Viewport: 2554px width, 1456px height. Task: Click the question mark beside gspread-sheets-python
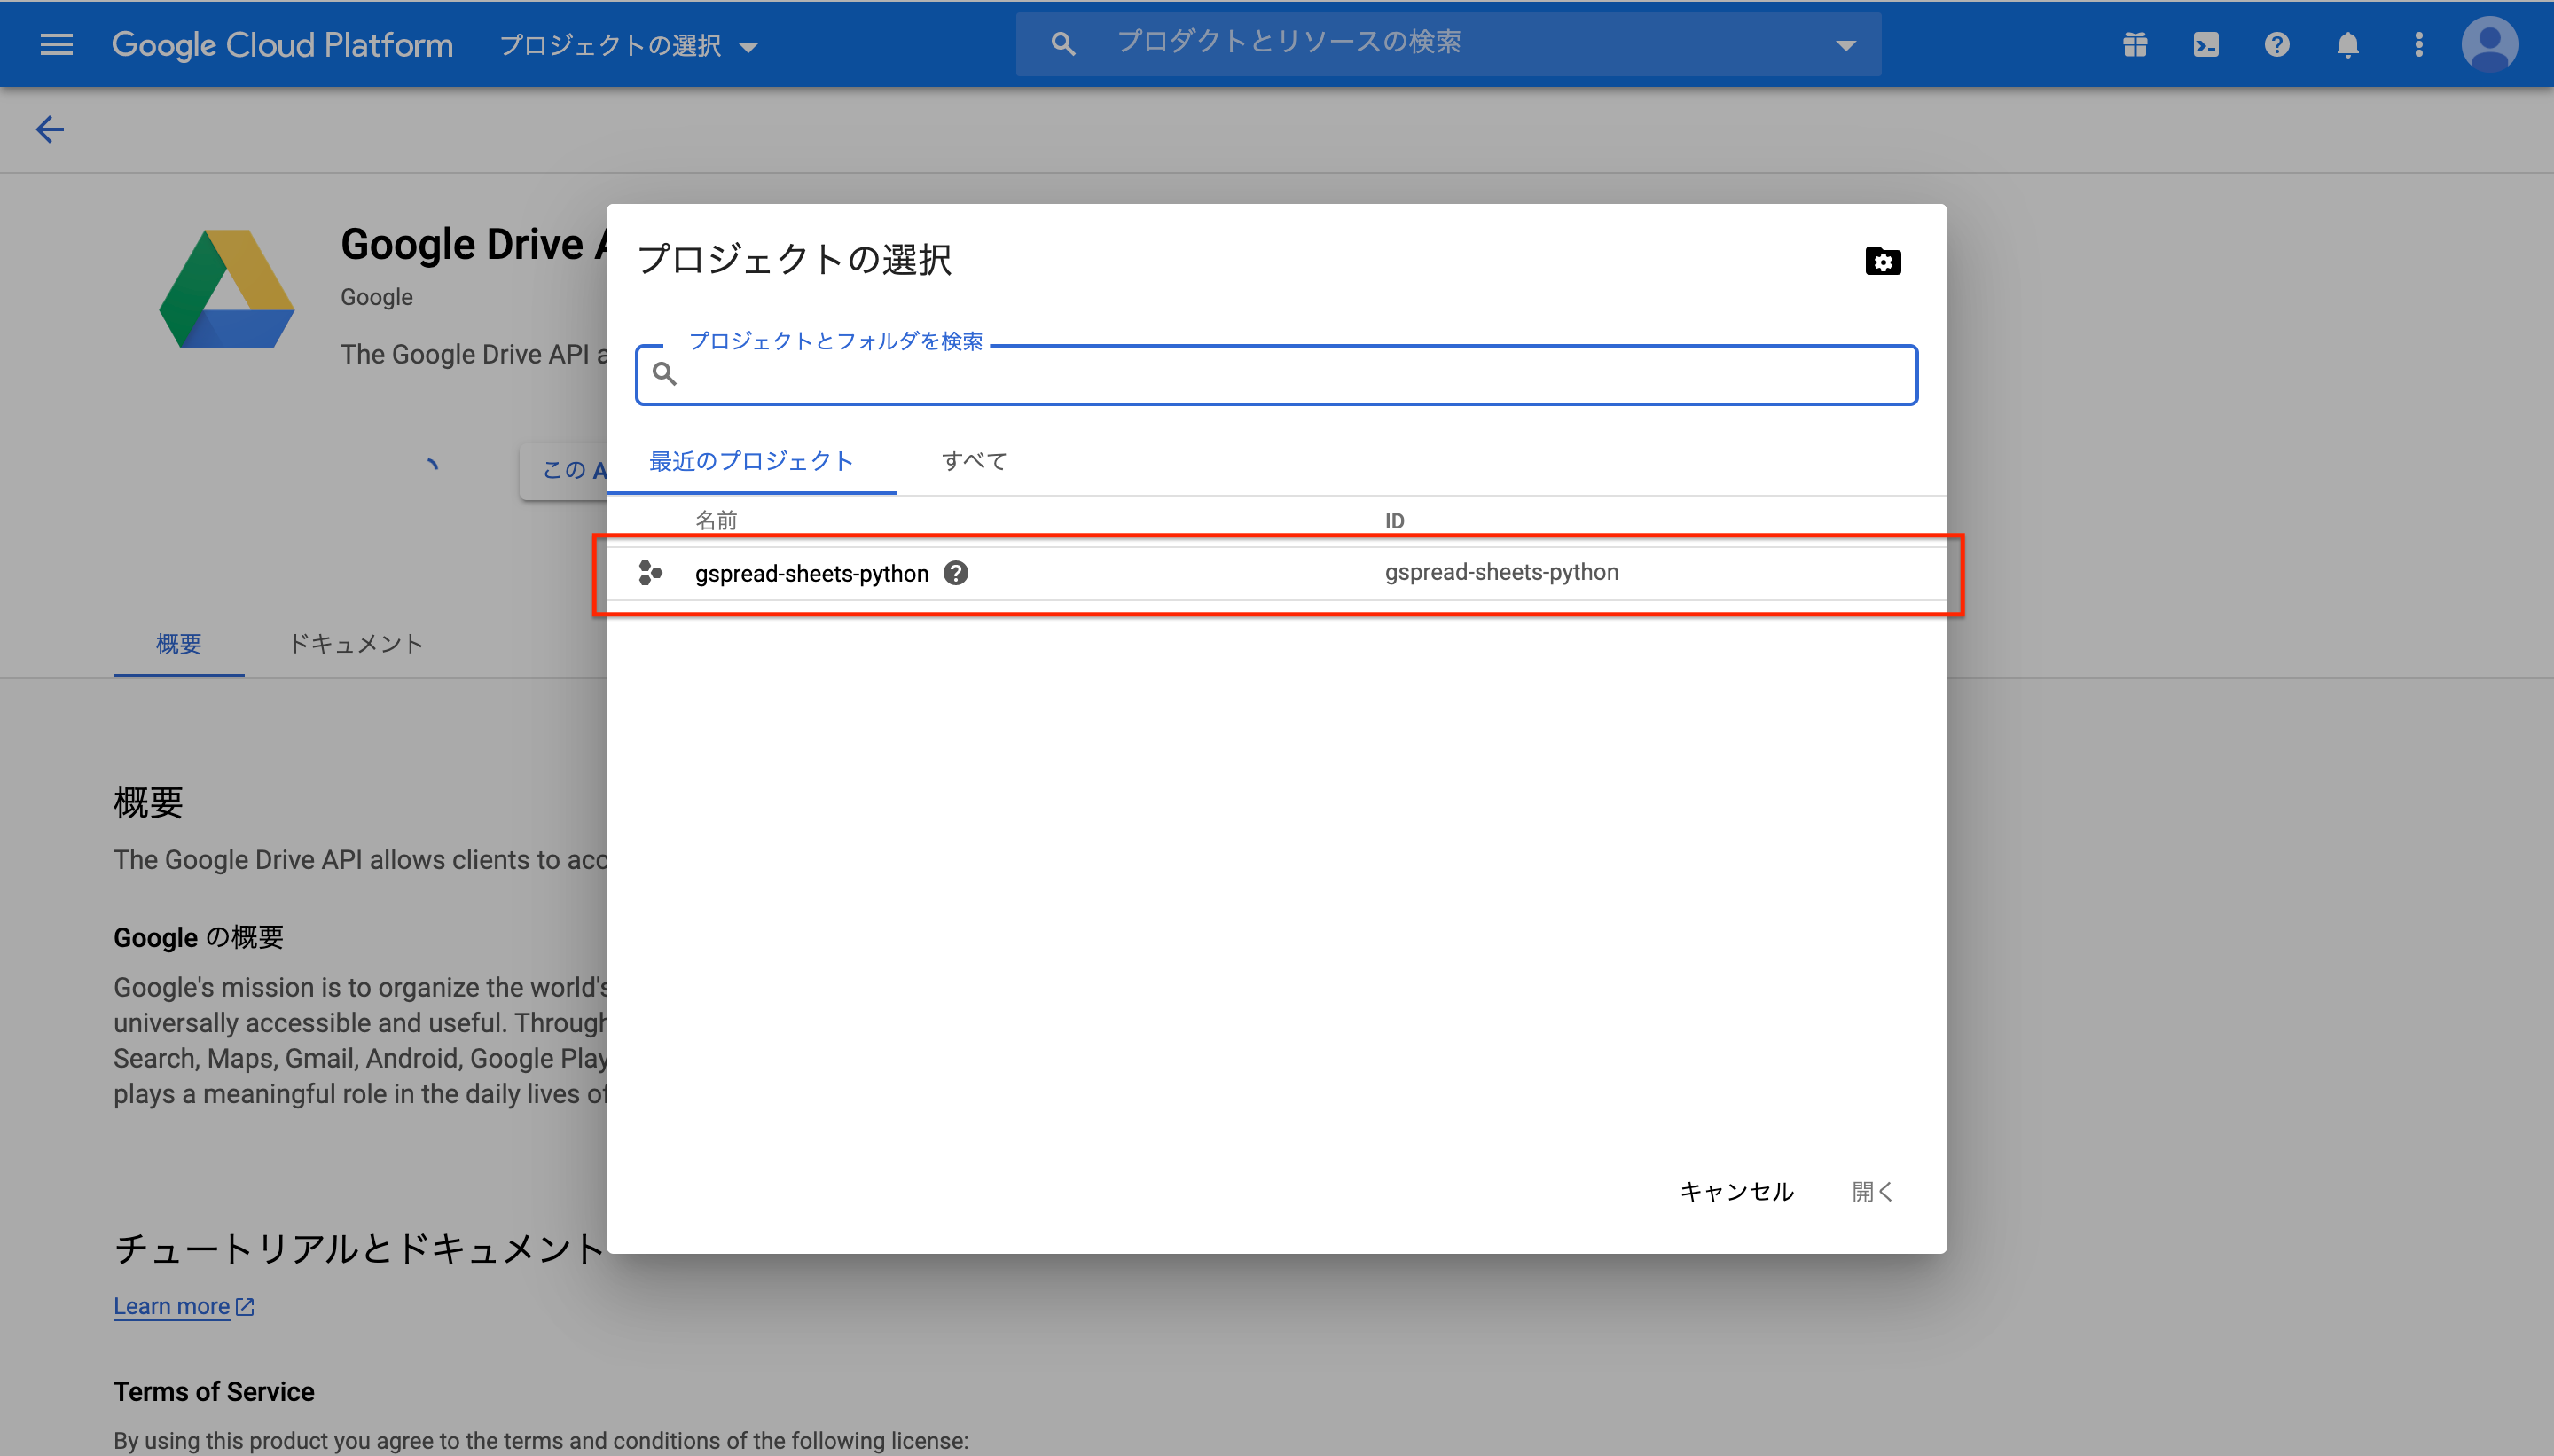pyautogui.click(x=957, y=572)
